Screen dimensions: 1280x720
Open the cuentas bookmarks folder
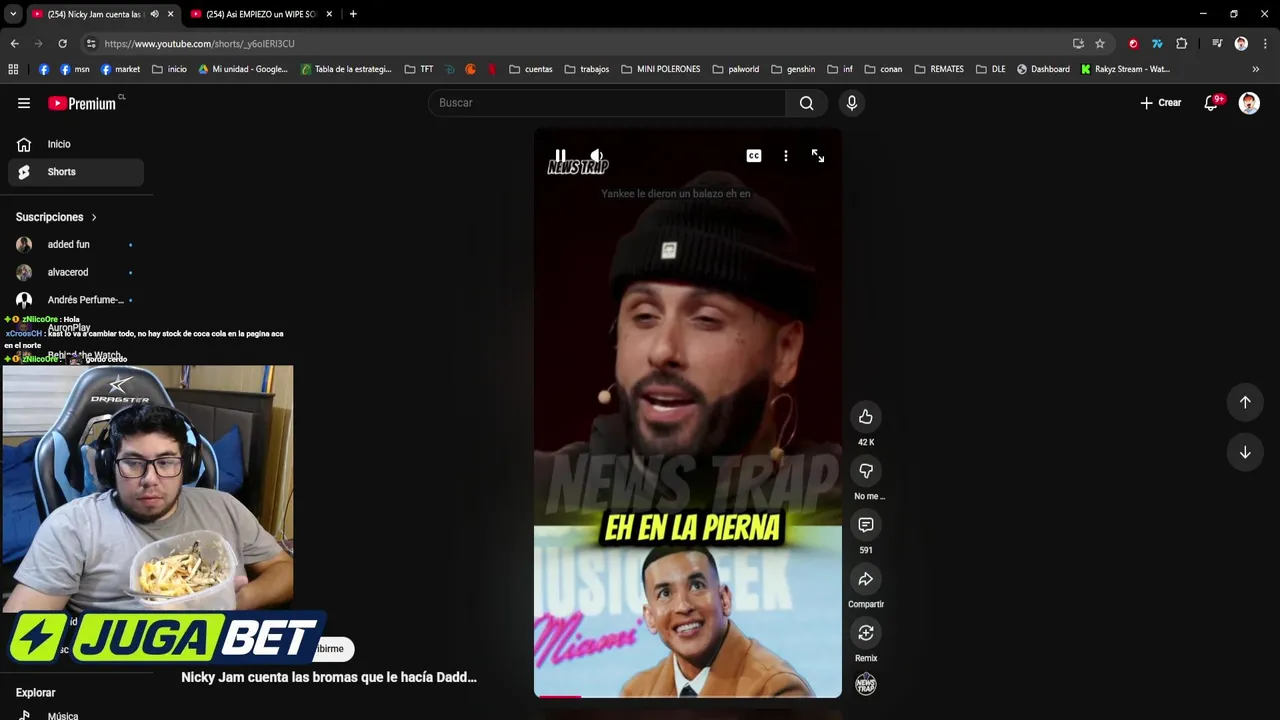click(x=531, y=69)
